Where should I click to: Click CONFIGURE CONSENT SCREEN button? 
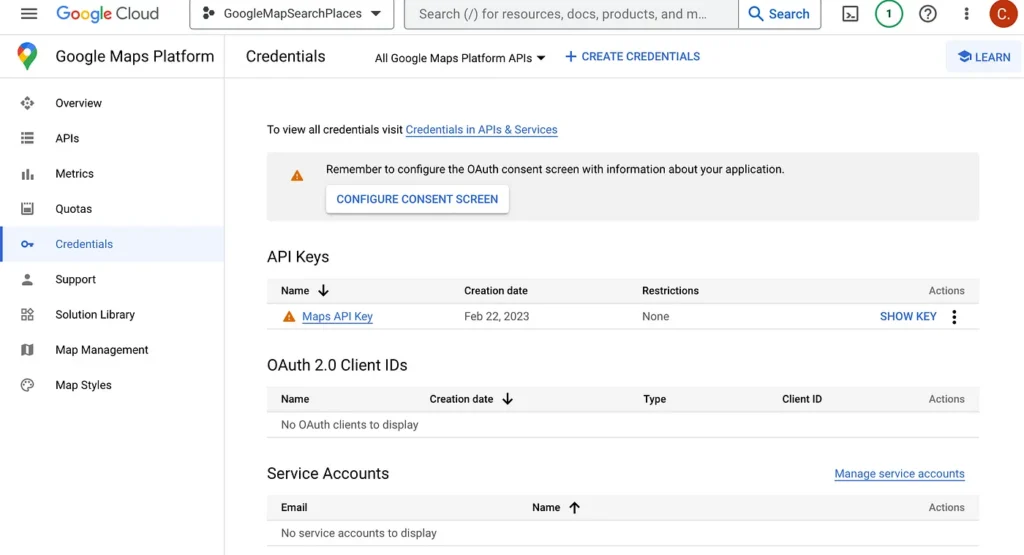coord(417,199)
